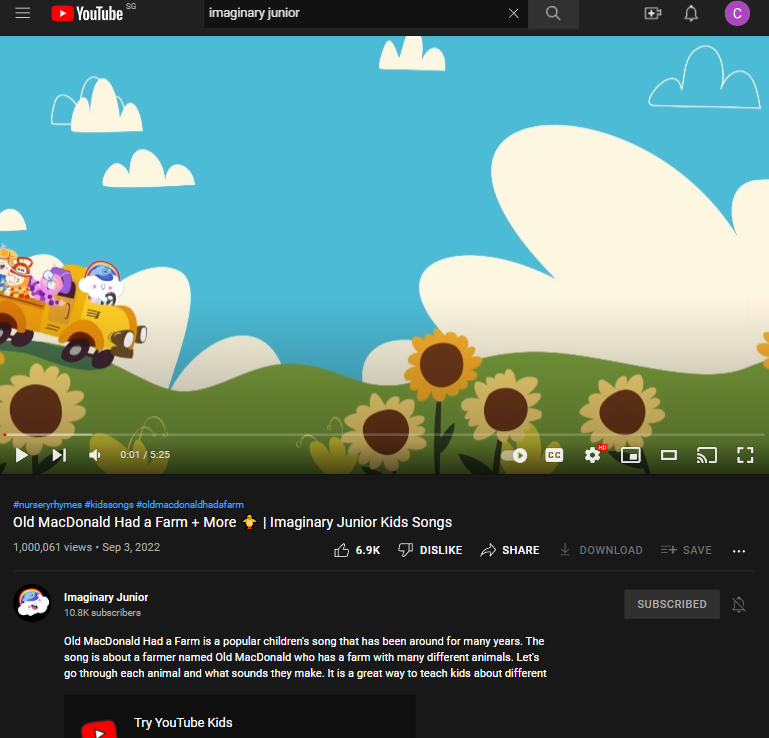The image size is (769, 738).
Task: Toggle the channel notification bell
Action: pos(739,604)
